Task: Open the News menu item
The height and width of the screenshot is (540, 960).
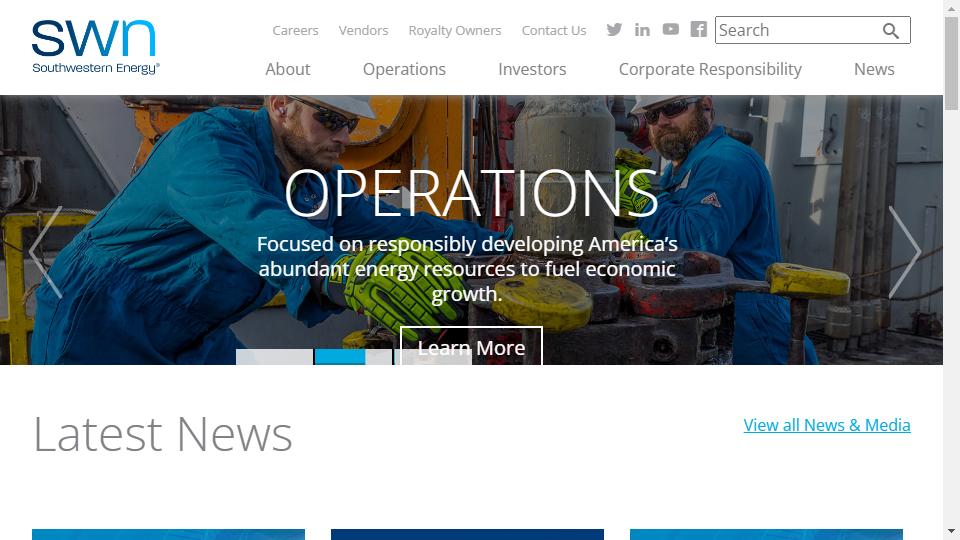Action: [874, 69]
